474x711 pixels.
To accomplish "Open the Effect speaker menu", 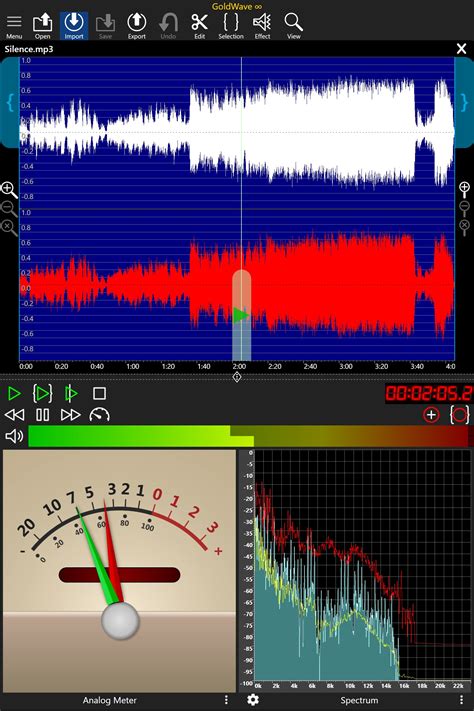I will click(x=262, y=26).
